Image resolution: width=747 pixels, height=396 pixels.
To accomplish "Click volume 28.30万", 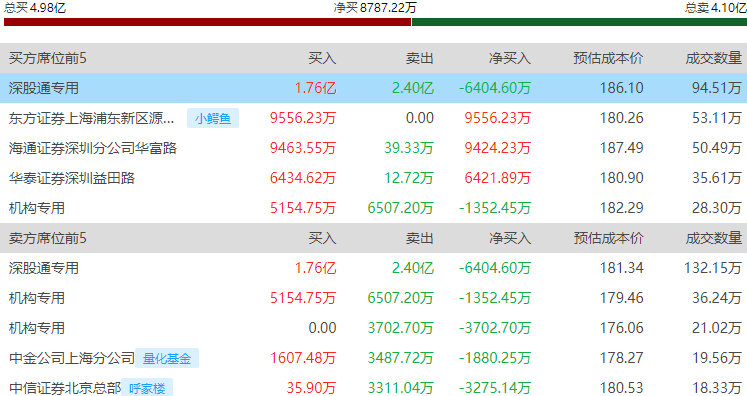I will click(717, 208).
